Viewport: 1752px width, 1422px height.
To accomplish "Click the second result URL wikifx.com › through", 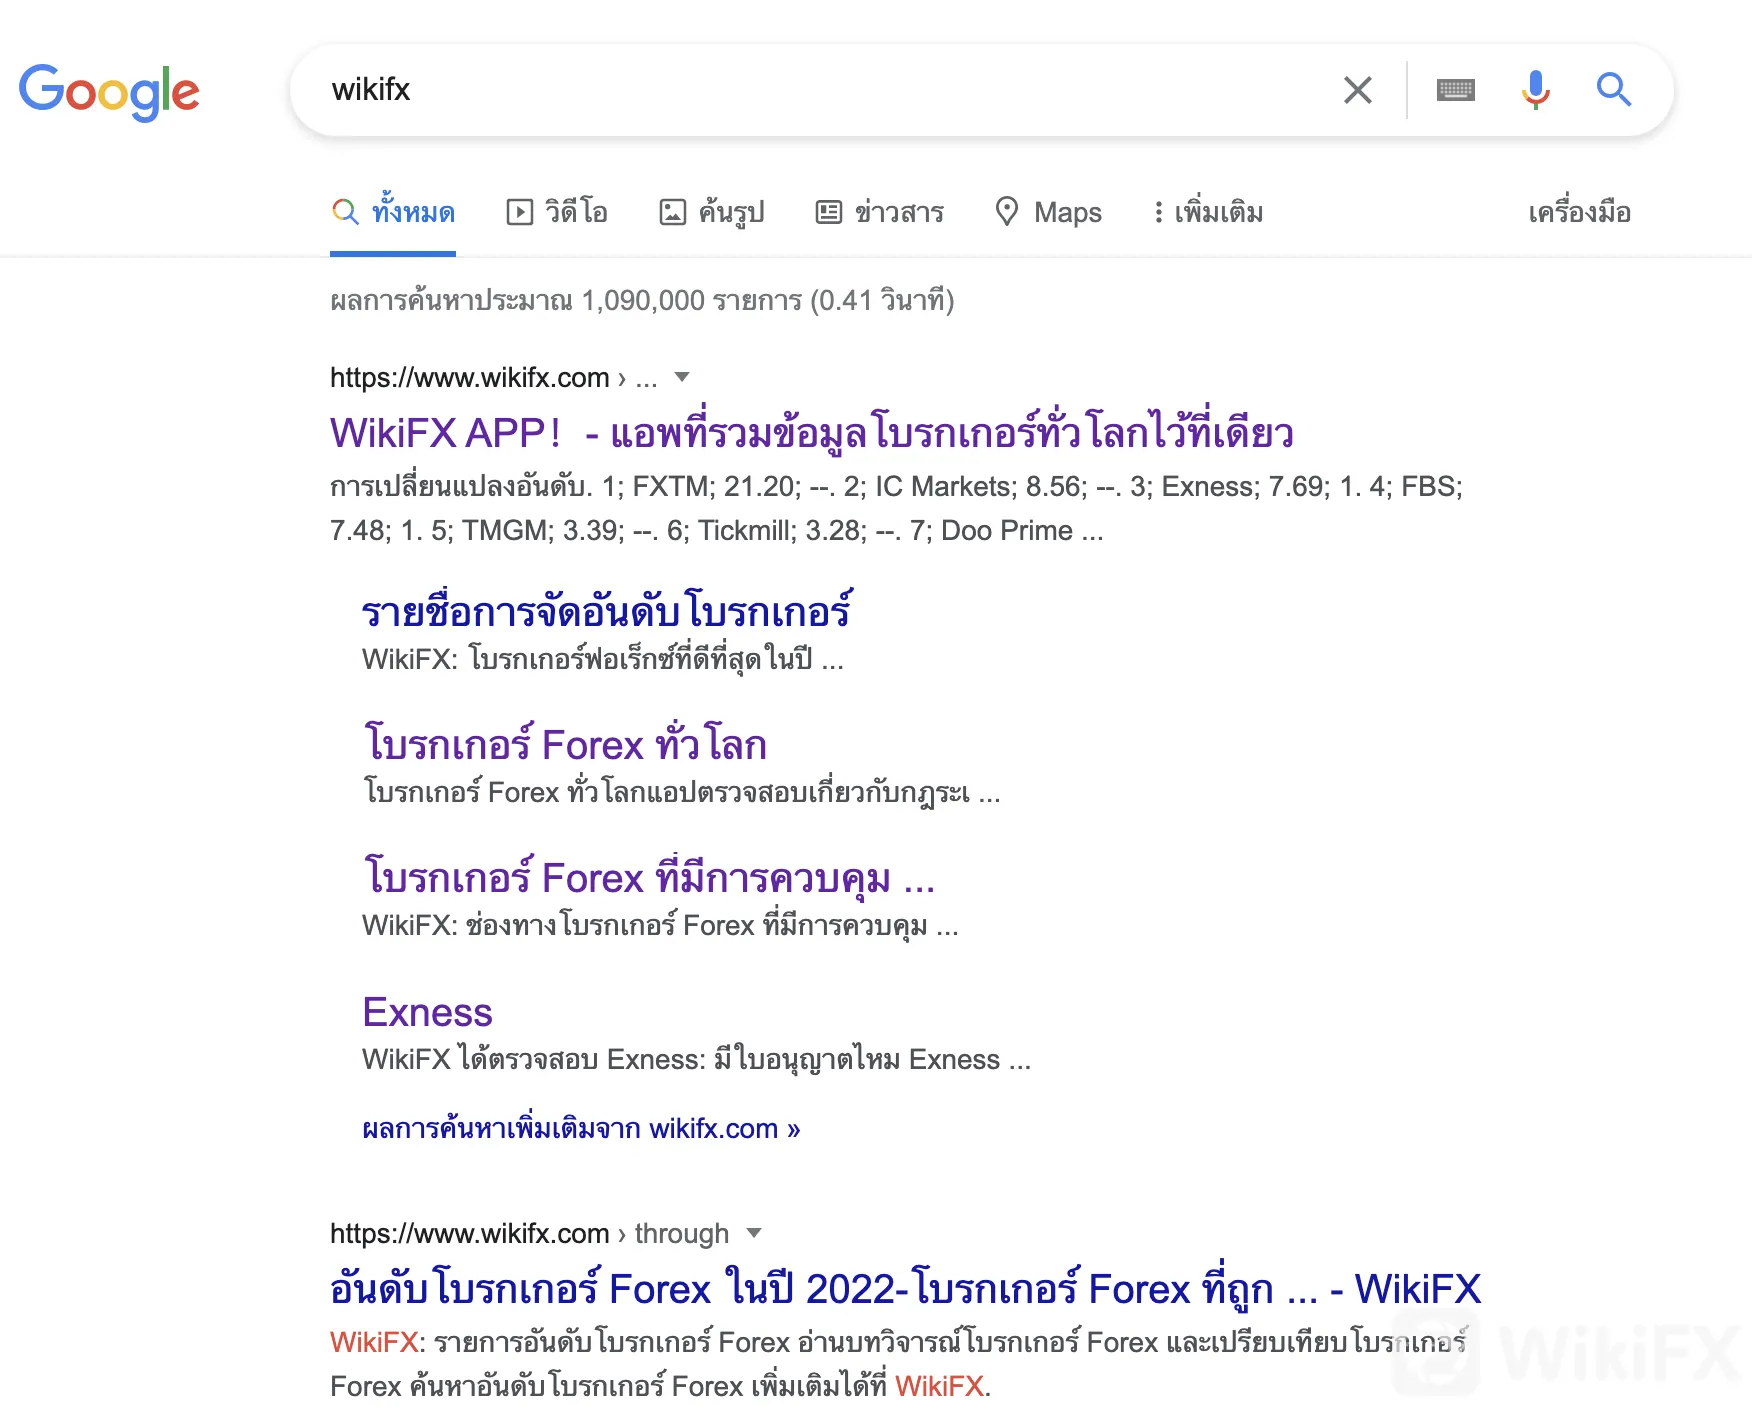I will (530, 1233).
